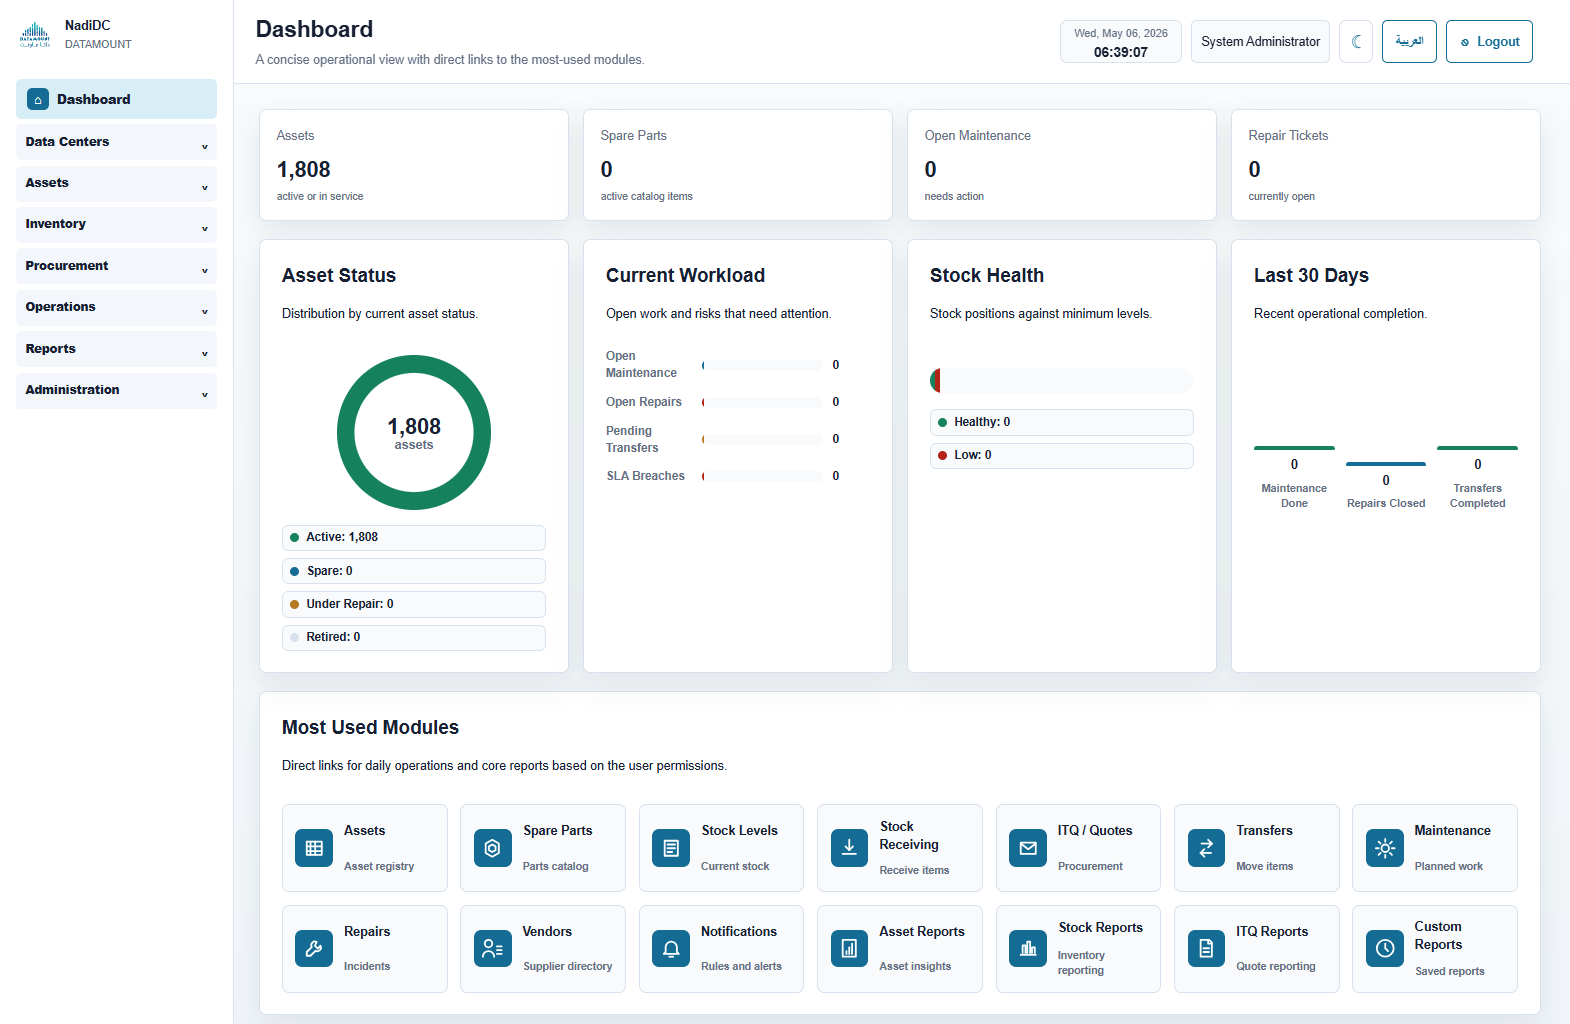Click the Active: 1,808 legend item
Viewport: 1570px width, 1024px height.
[x=414, y=537]
